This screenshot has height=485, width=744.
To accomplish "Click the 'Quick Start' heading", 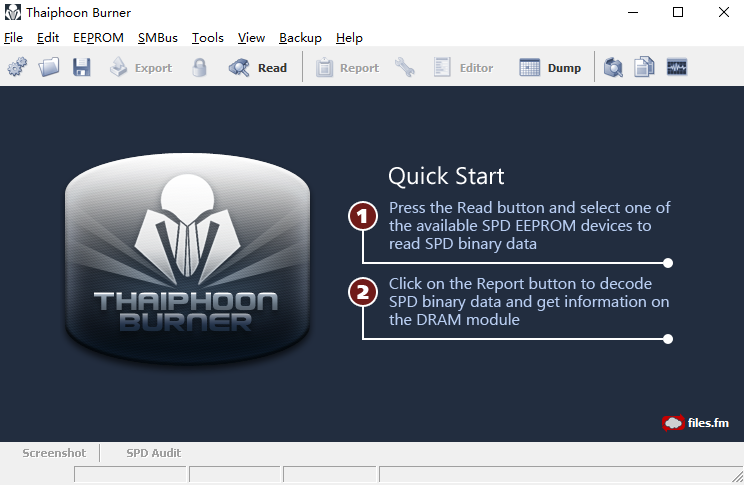I will tap(446, 176).
